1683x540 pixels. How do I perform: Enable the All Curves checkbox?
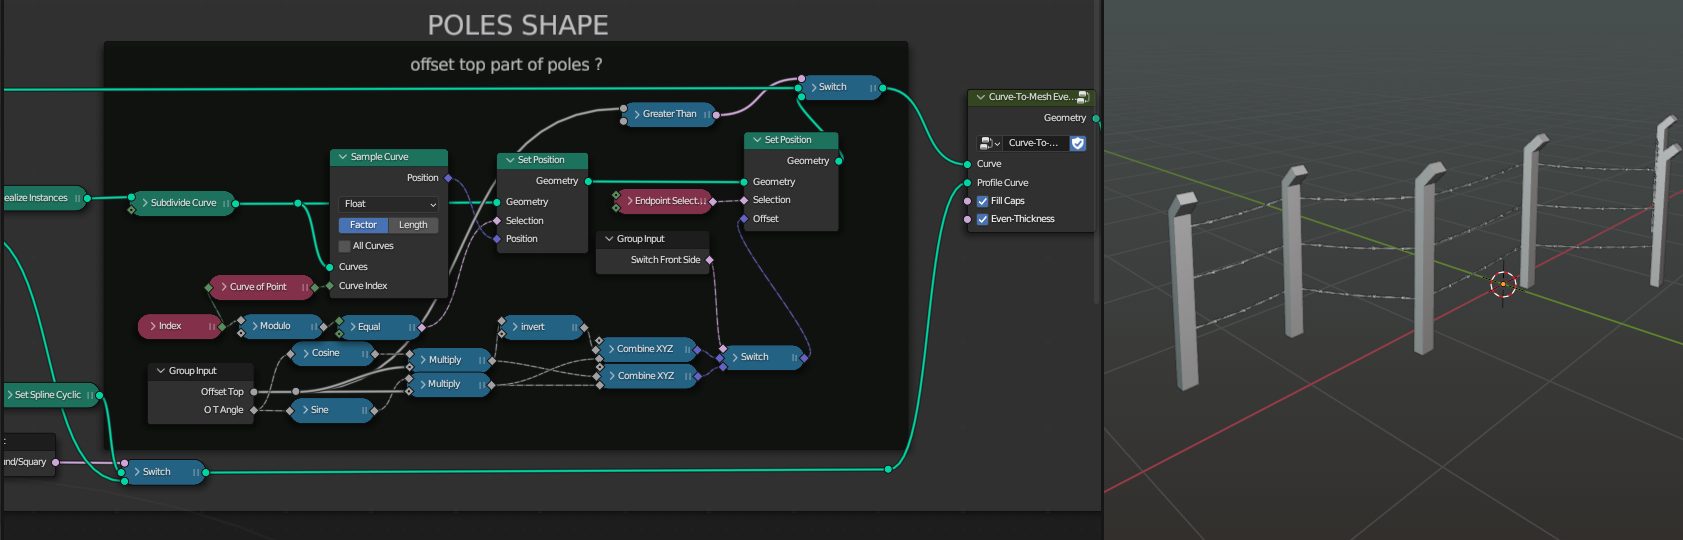point(344,246)
